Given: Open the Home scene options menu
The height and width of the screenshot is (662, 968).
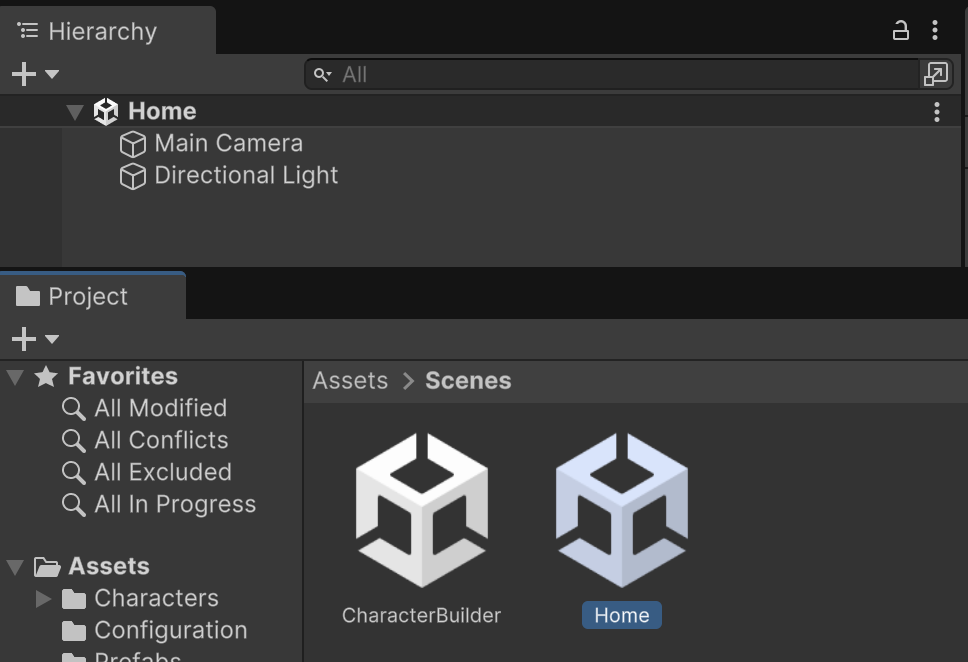Looking at the screenshot, I should pyautogui.click(x=936, y=112).
